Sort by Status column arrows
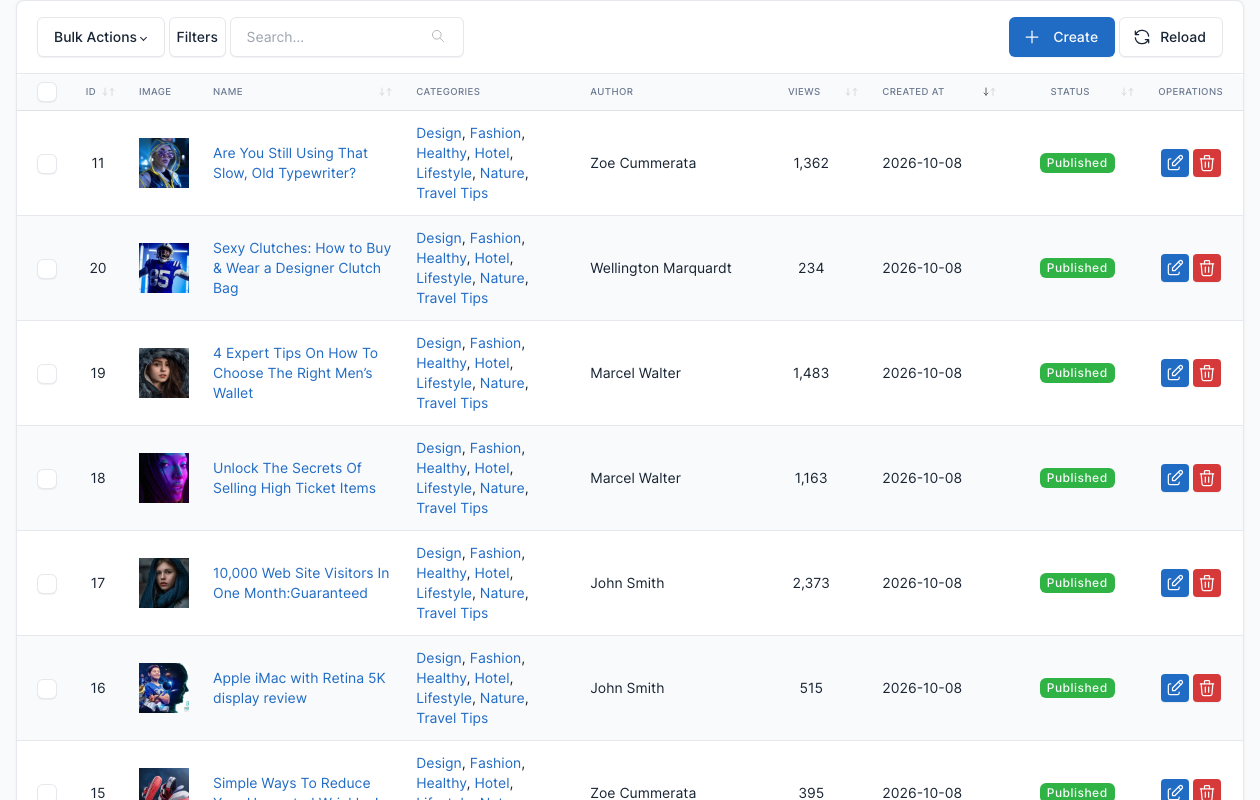1260x800 pixels. click(1128, 92)
